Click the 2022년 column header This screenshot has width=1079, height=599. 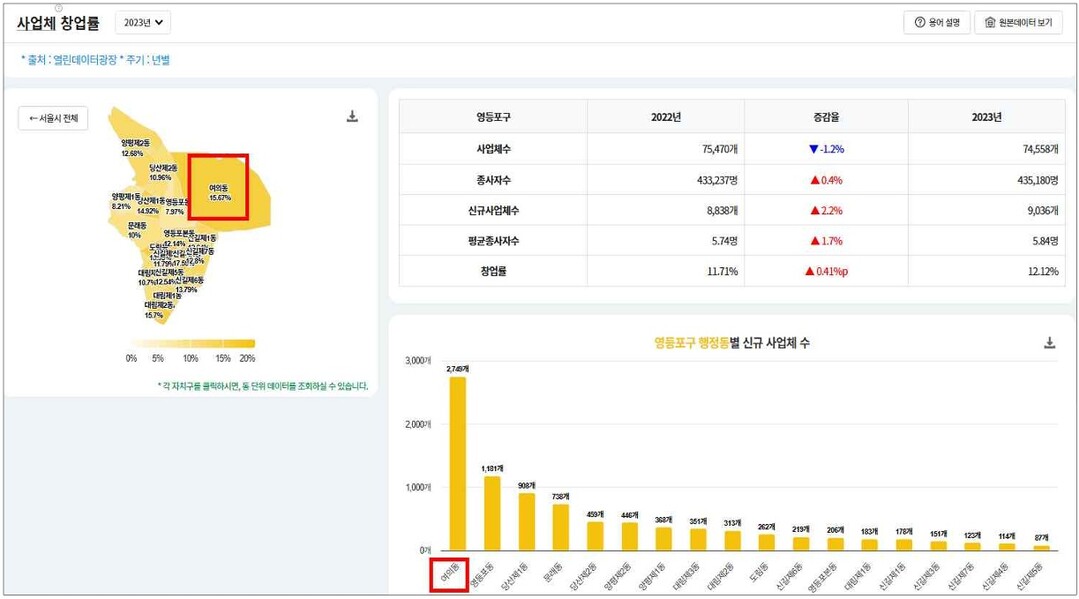pos(665,117)
